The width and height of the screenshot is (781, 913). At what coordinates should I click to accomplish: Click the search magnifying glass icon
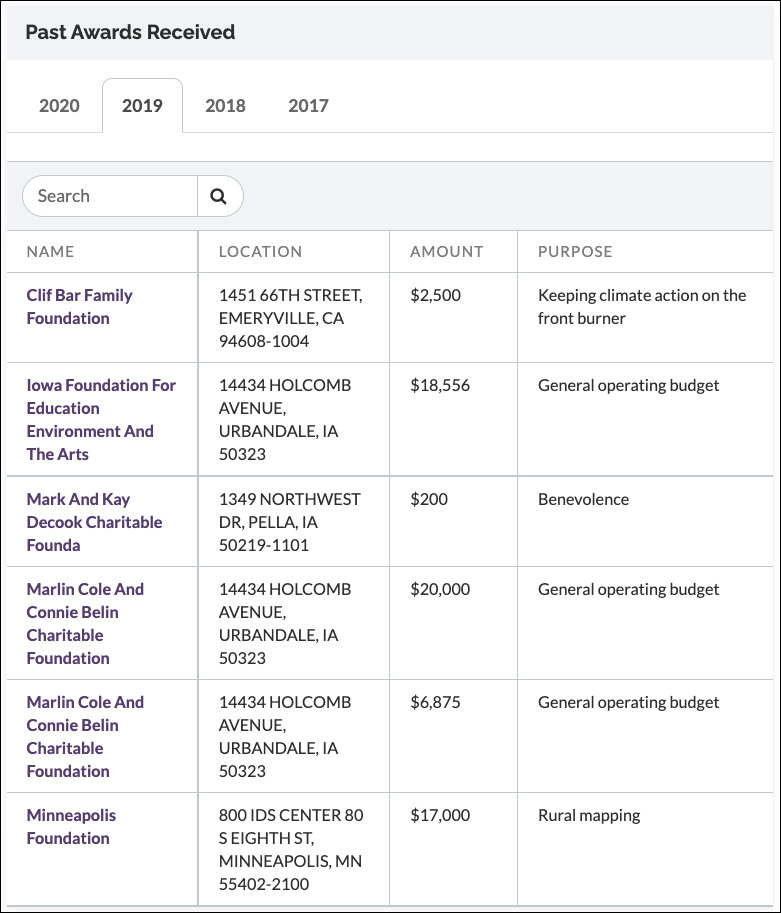[x=219, y=195]
